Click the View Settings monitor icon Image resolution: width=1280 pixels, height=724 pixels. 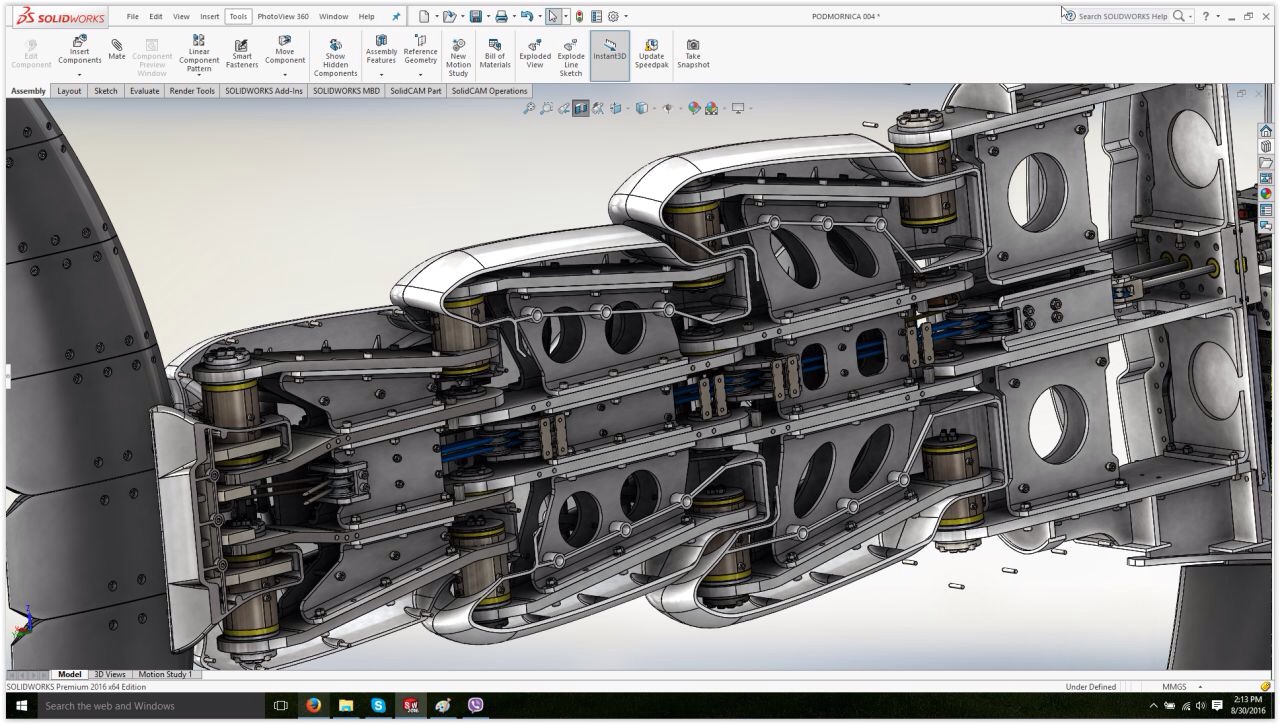click(x=738, y=108)
